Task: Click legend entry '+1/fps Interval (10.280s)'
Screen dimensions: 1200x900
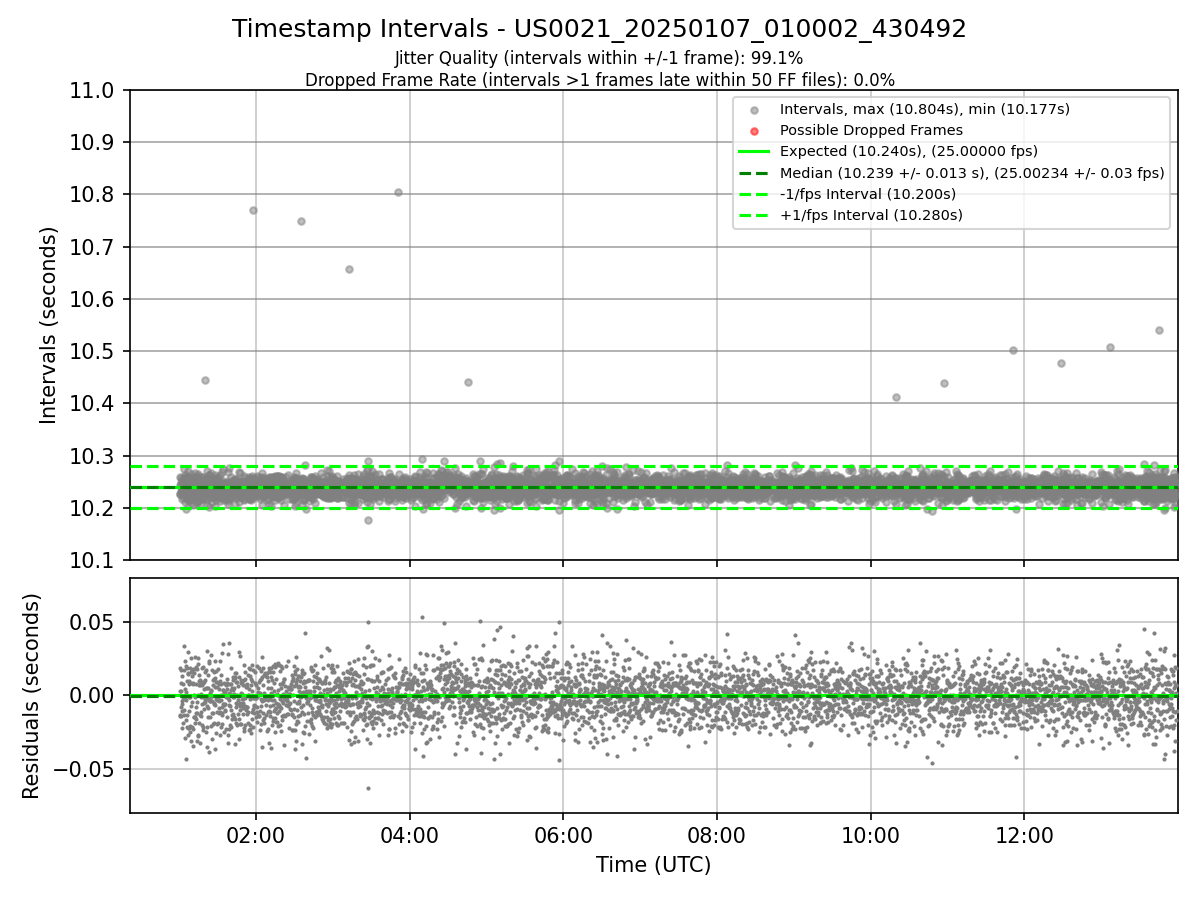Action: point(870,215)
